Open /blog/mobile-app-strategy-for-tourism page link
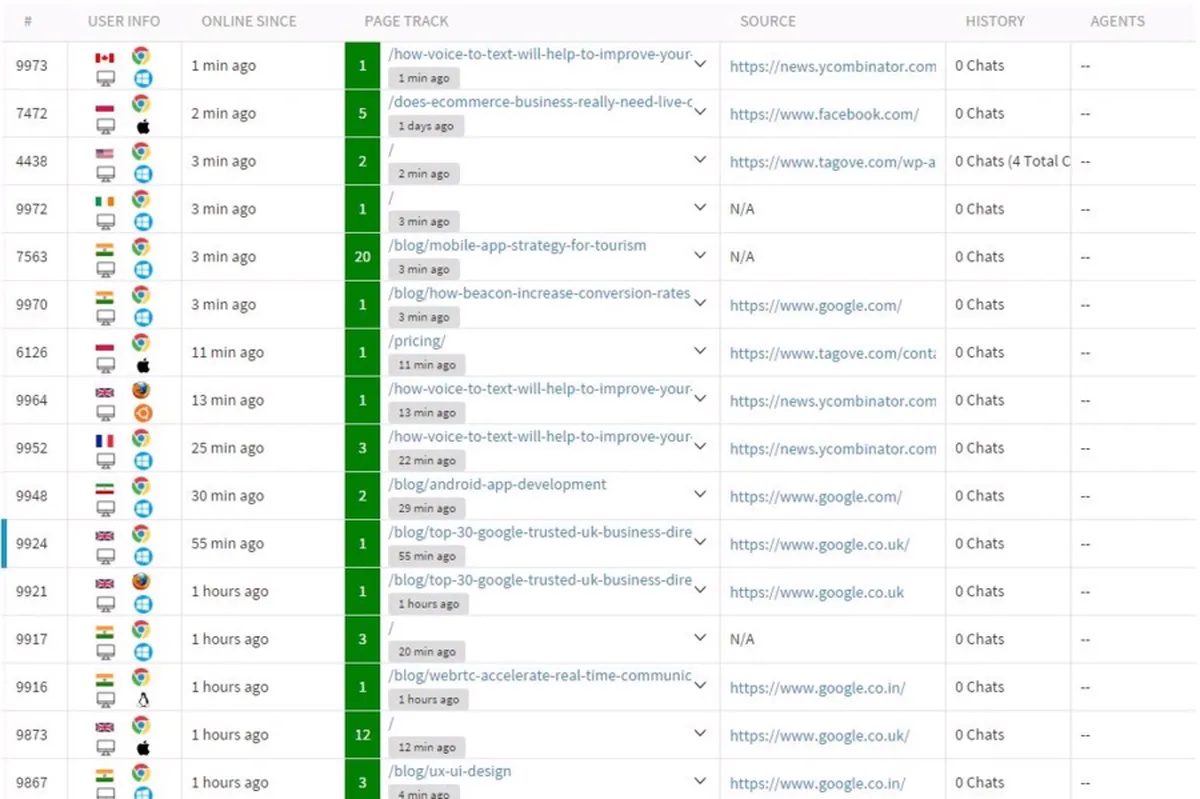Viewport: 1200px width, 799px height. coord(518,245)
